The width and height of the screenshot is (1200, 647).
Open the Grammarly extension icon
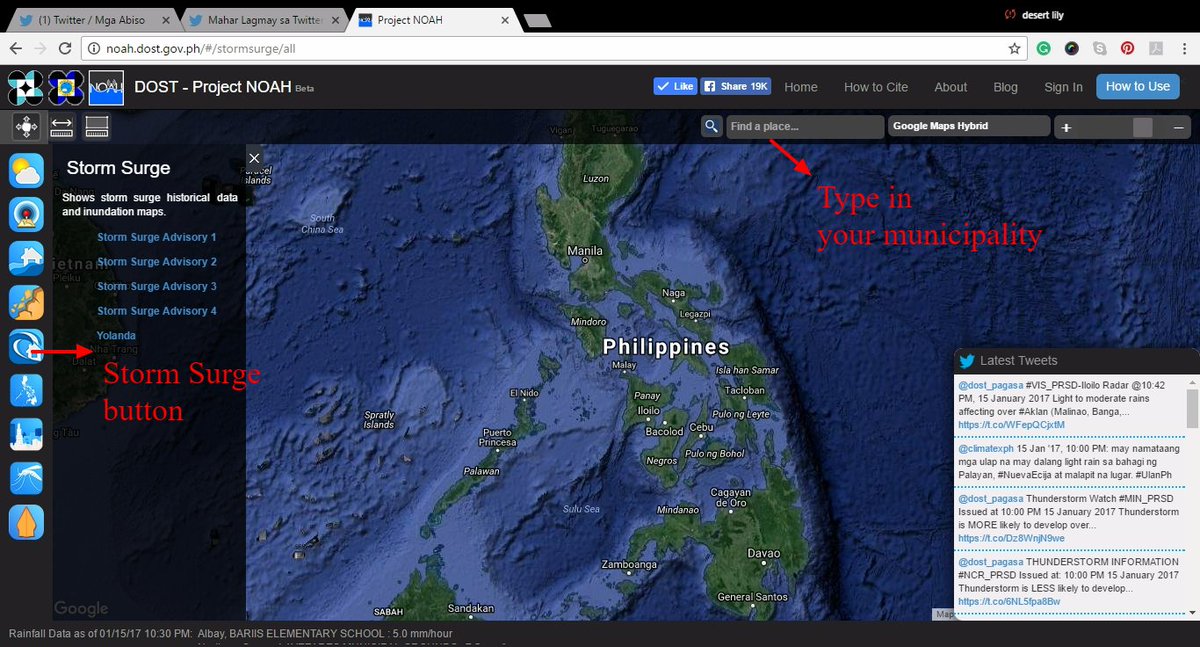pos(1043,48)
